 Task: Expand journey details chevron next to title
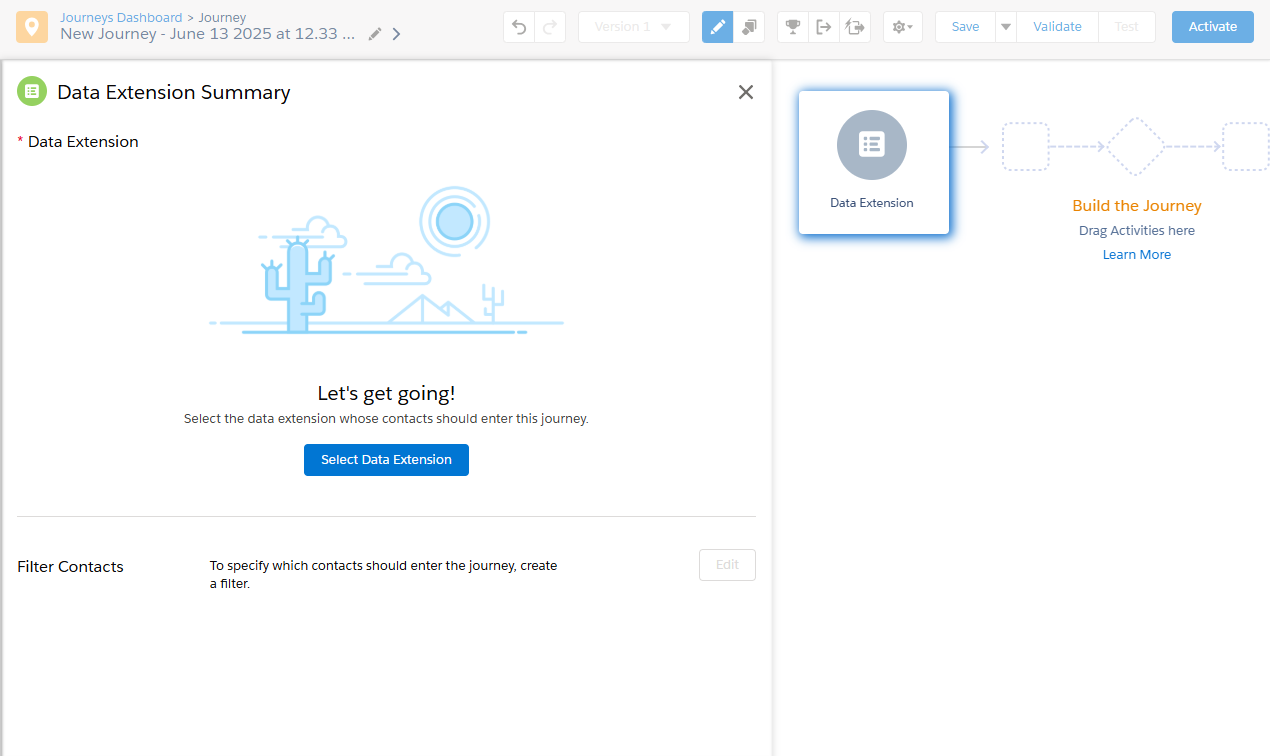397,34
